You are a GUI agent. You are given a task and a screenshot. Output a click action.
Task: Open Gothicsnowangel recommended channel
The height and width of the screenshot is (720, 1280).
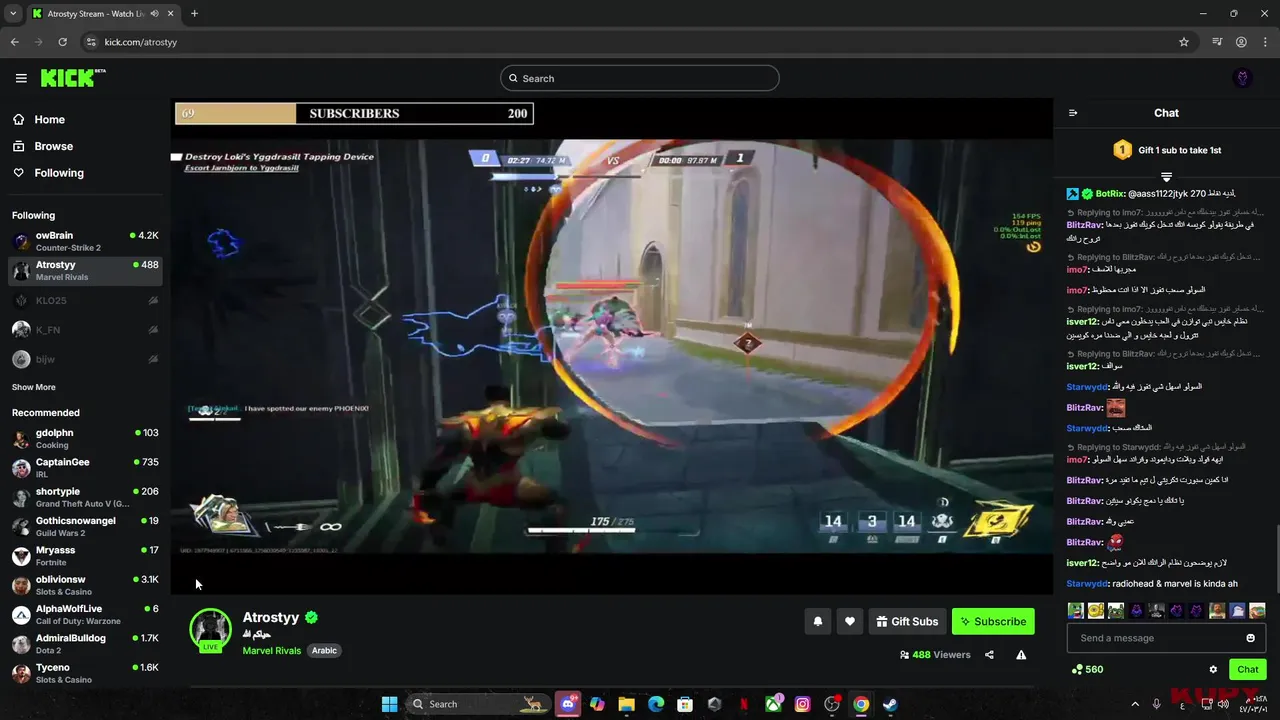[x=85, y=527]
